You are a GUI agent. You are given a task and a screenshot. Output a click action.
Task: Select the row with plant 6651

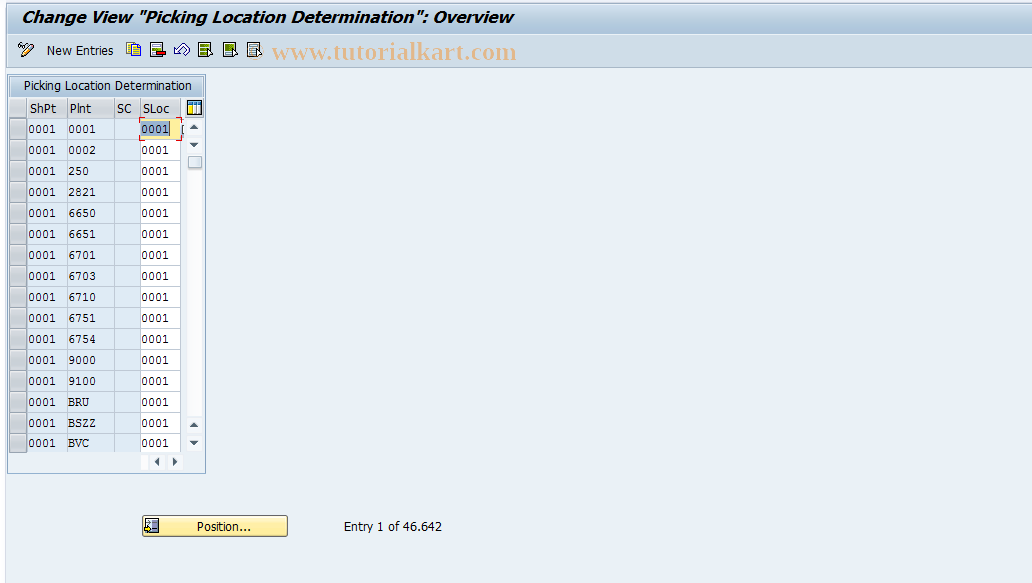pos(18,234)
